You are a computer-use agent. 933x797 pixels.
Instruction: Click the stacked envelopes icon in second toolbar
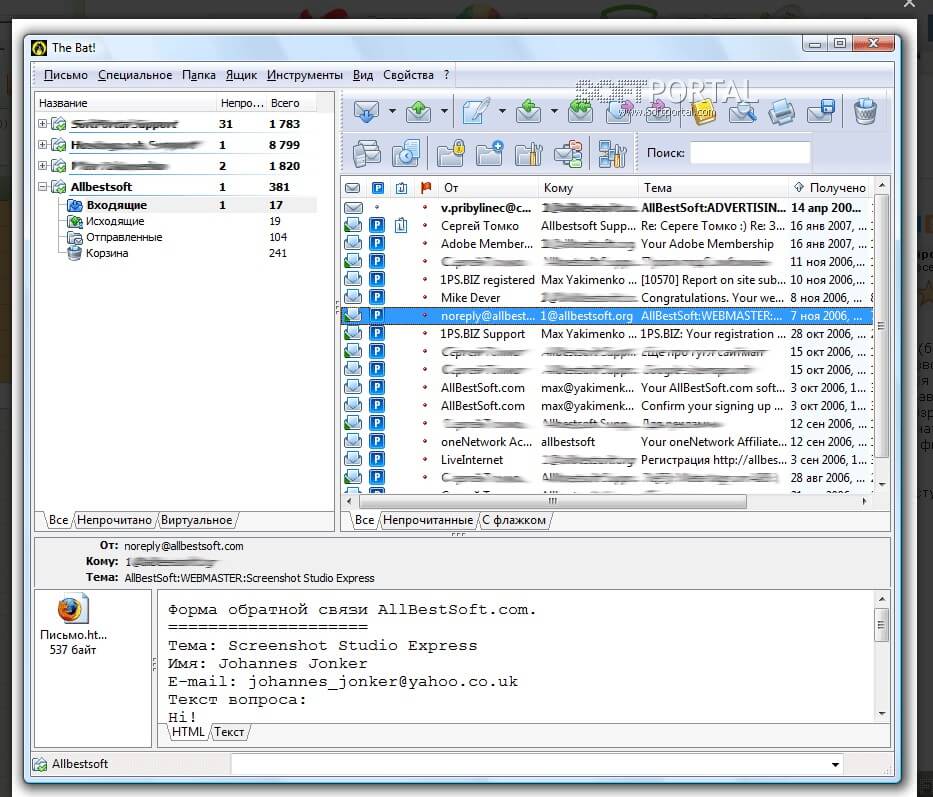[367, 154]
